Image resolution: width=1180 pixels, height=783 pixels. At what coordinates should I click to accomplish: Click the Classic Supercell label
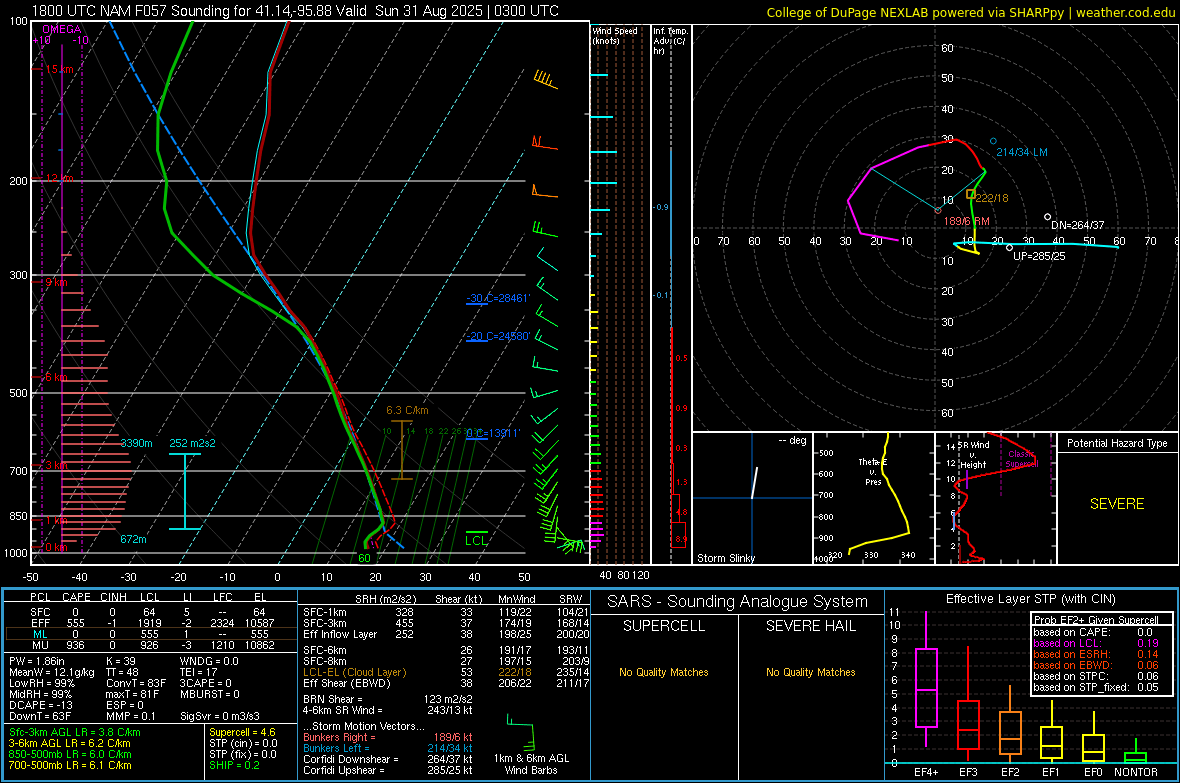(x=1022, y=459)
